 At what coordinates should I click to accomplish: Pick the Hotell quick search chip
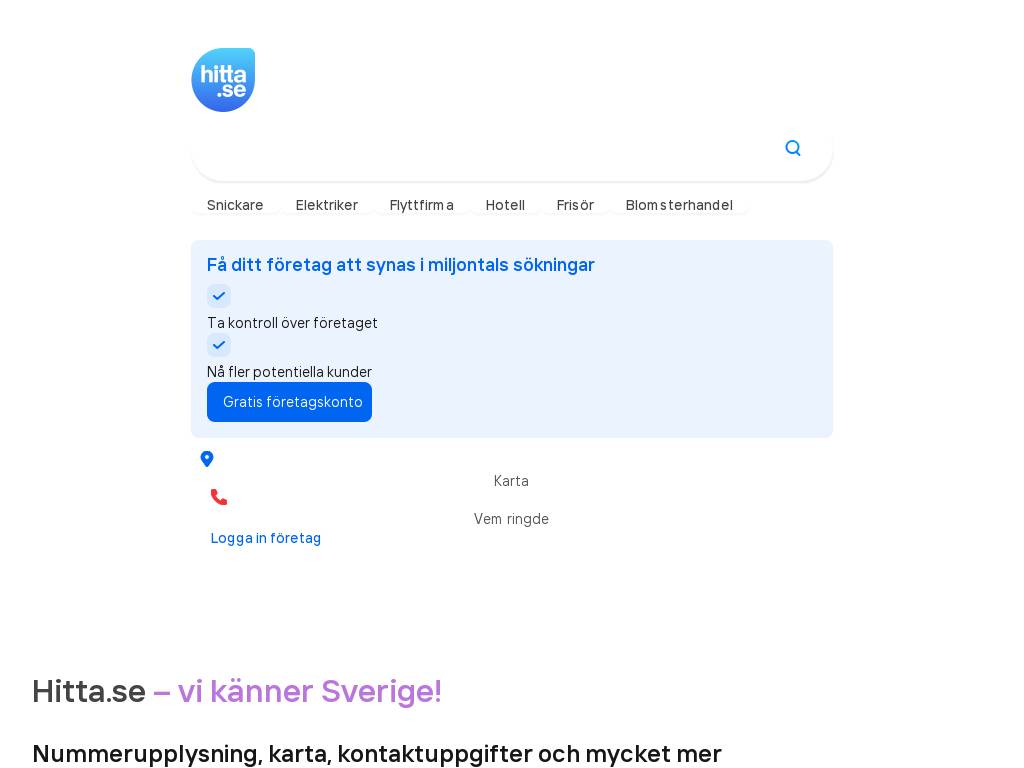pyautogui.click(x=505, y=205)
